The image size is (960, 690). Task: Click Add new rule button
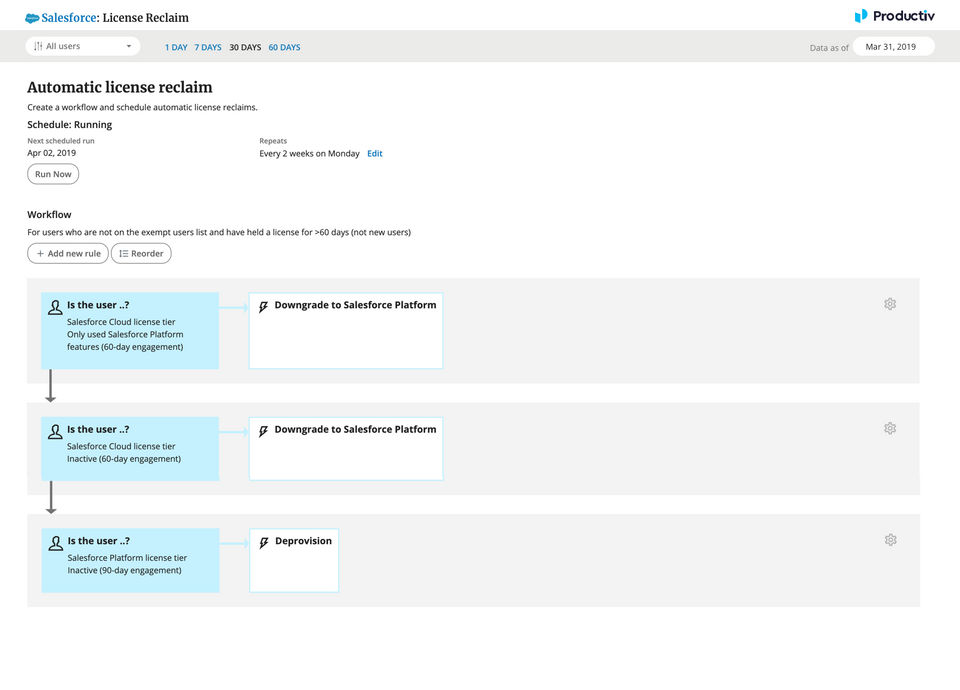coord(68,254)
